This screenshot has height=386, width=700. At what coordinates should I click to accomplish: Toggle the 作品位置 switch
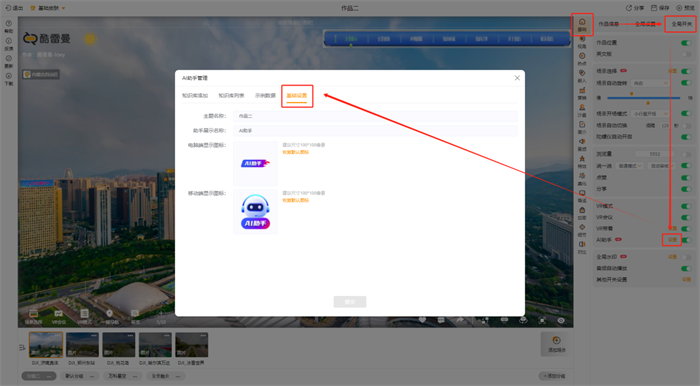point(686,43)
